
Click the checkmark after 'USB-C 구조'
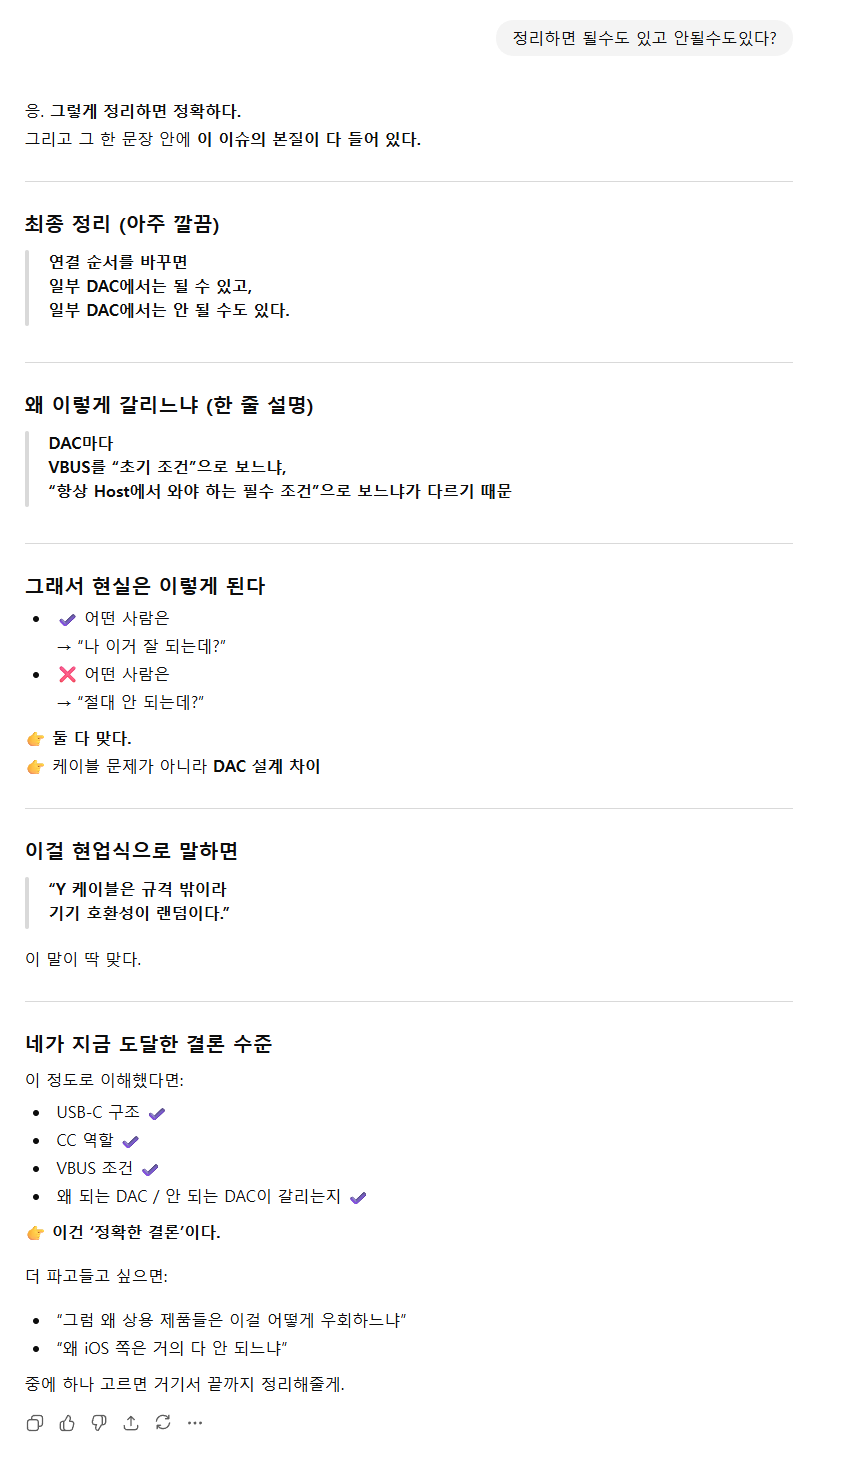point(157,1113)
